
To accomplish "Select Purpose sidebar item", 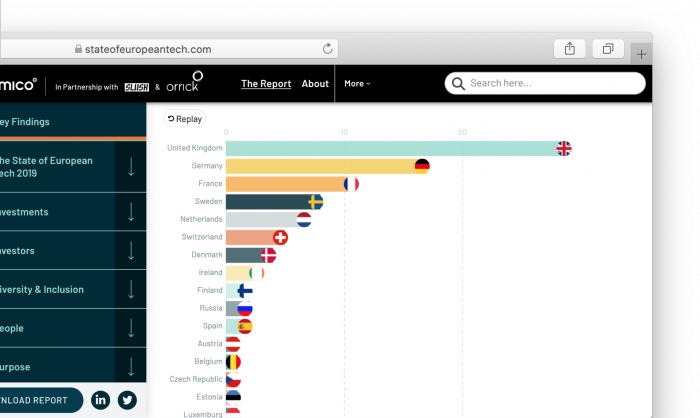I will [57, 367].
